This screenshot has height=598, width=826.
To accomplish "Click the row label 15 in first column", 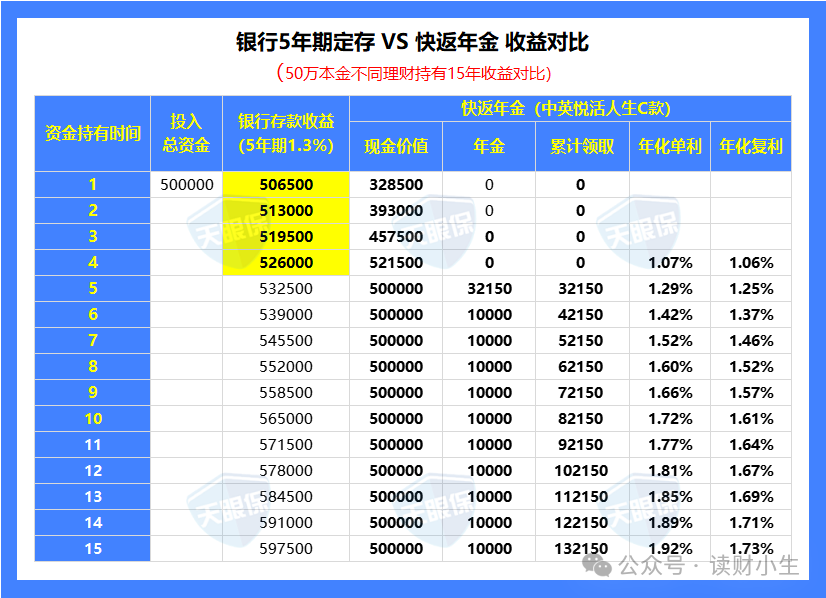I will 93,549.
